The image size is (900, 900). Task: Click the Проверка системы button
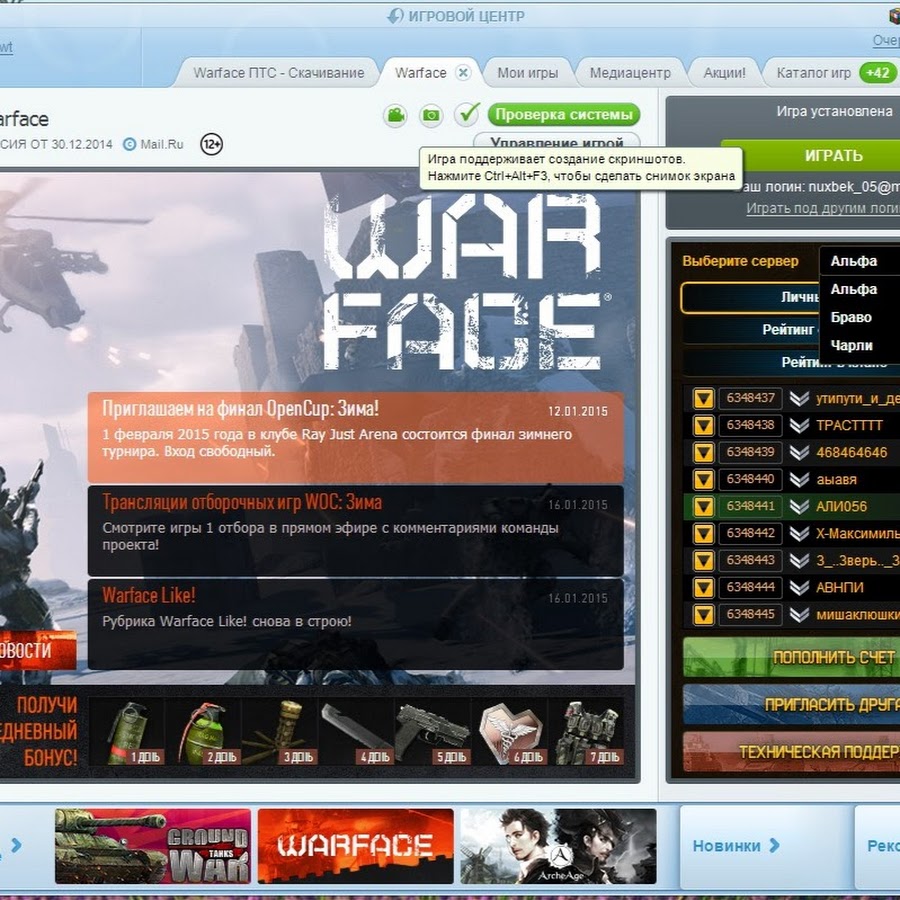click(564, 114)
